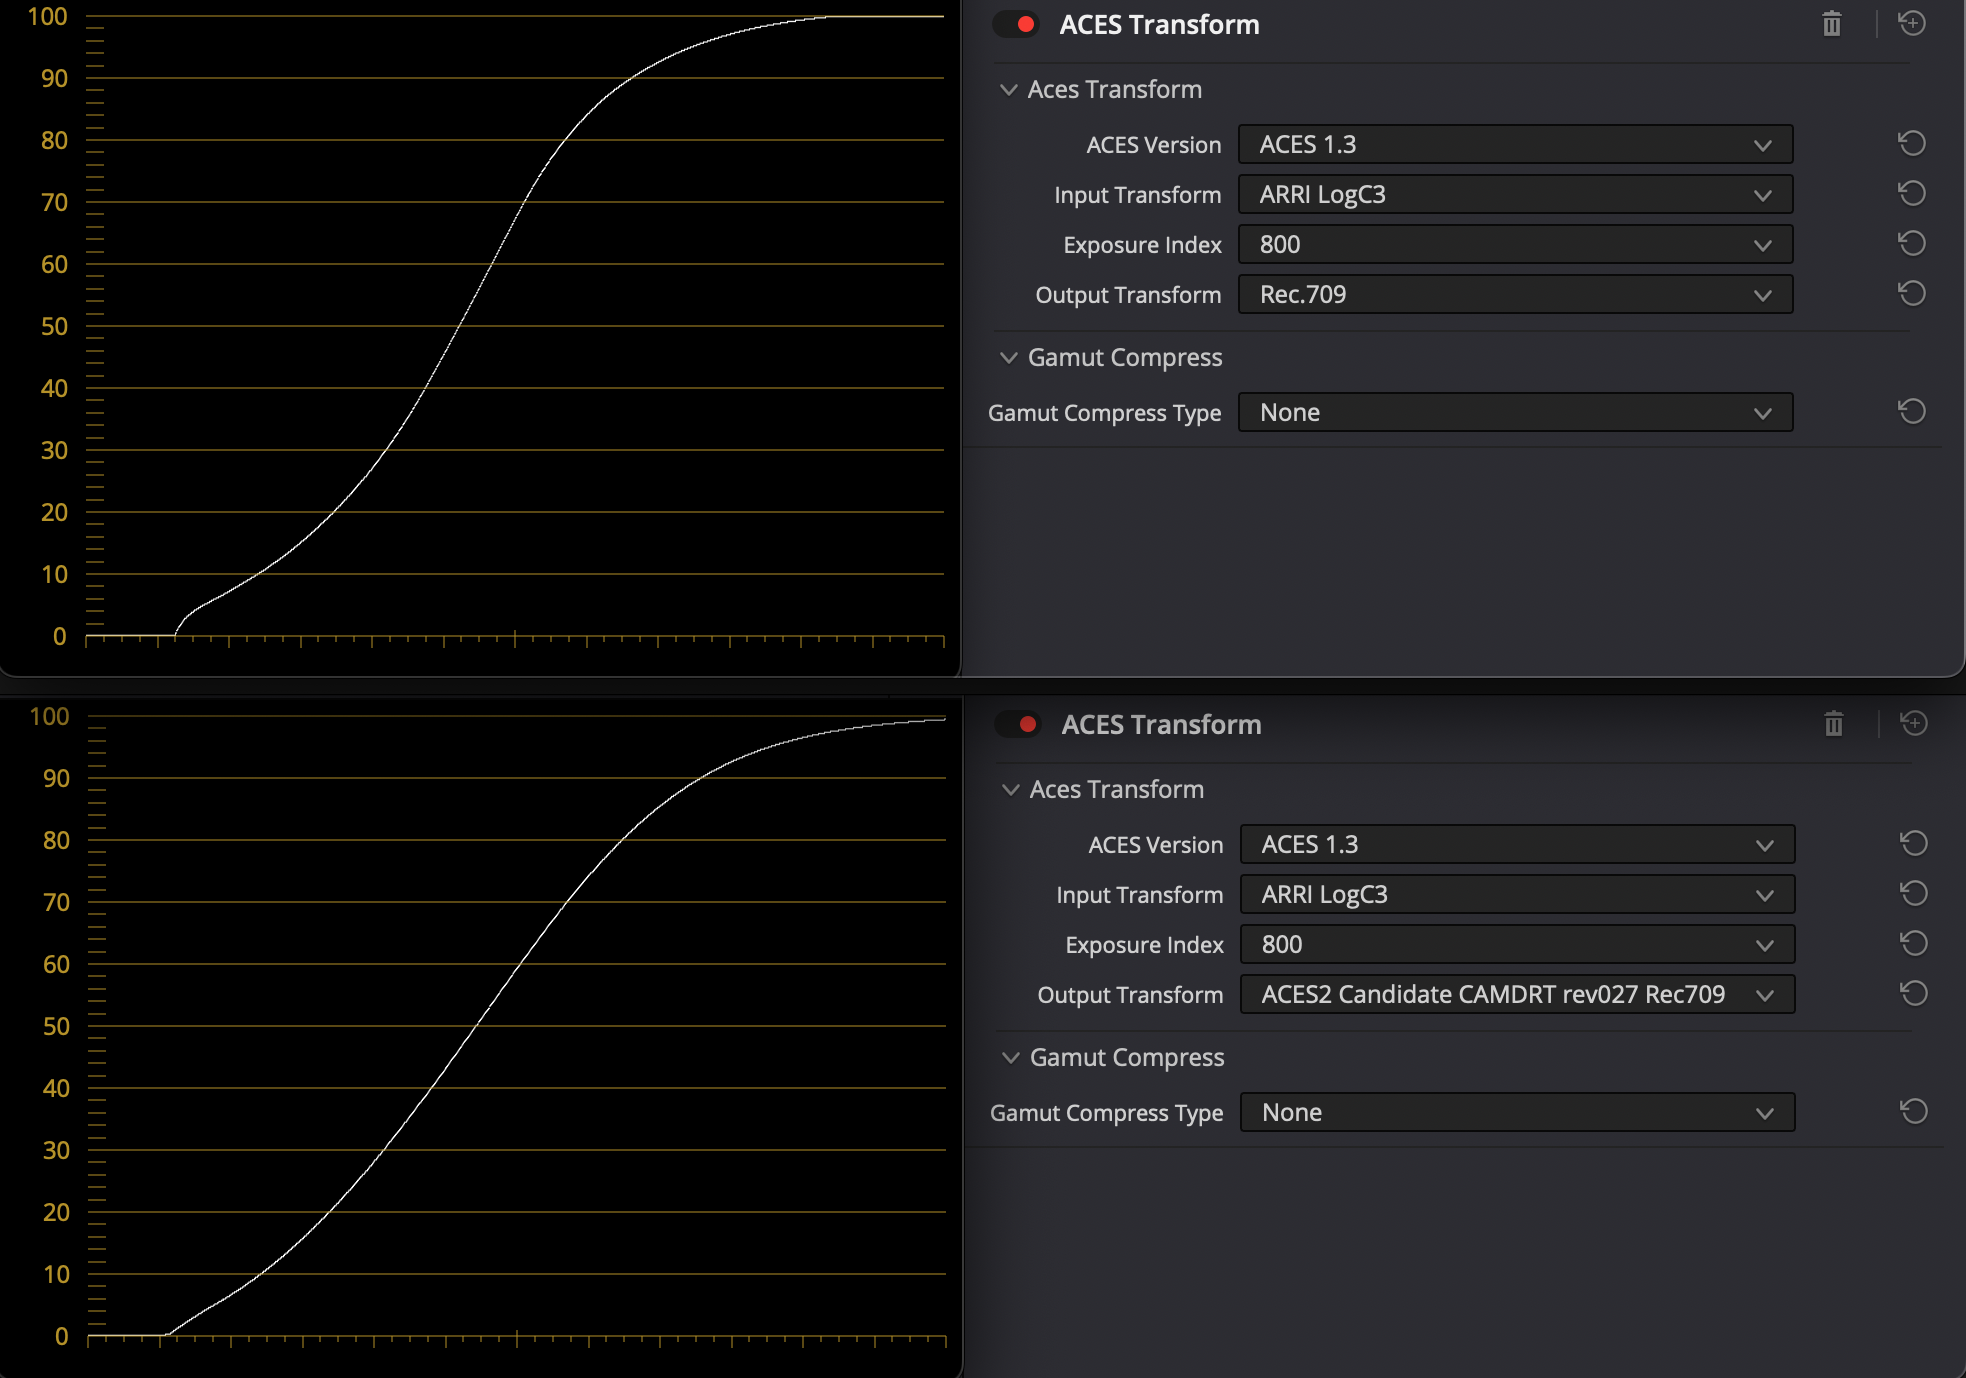Collapse the Gamut Compress section in the bottom panel
The image size is (1966, 1378).
pyautogui.click(x=1011, y=1058)
